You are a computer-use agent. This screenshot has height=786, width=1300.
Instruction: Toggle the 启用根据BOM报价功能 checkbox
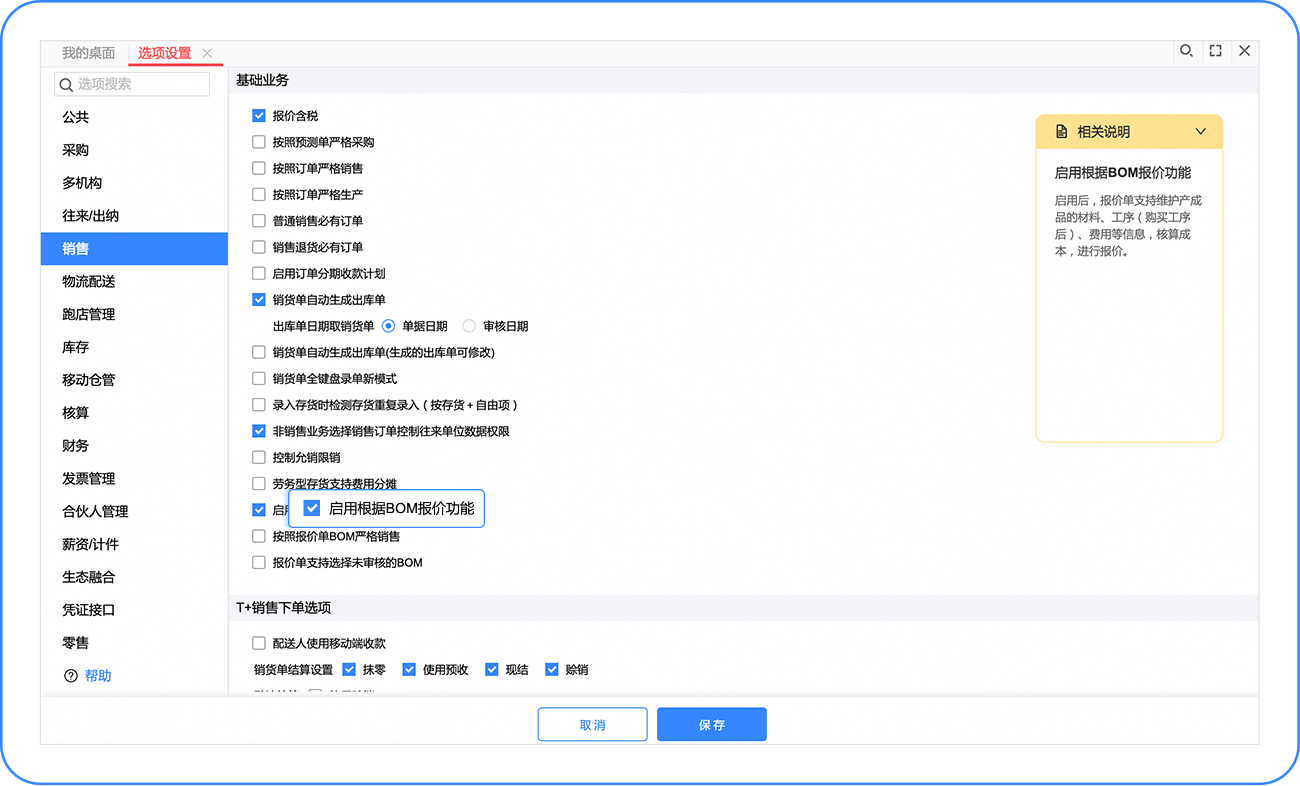[312, 508]
